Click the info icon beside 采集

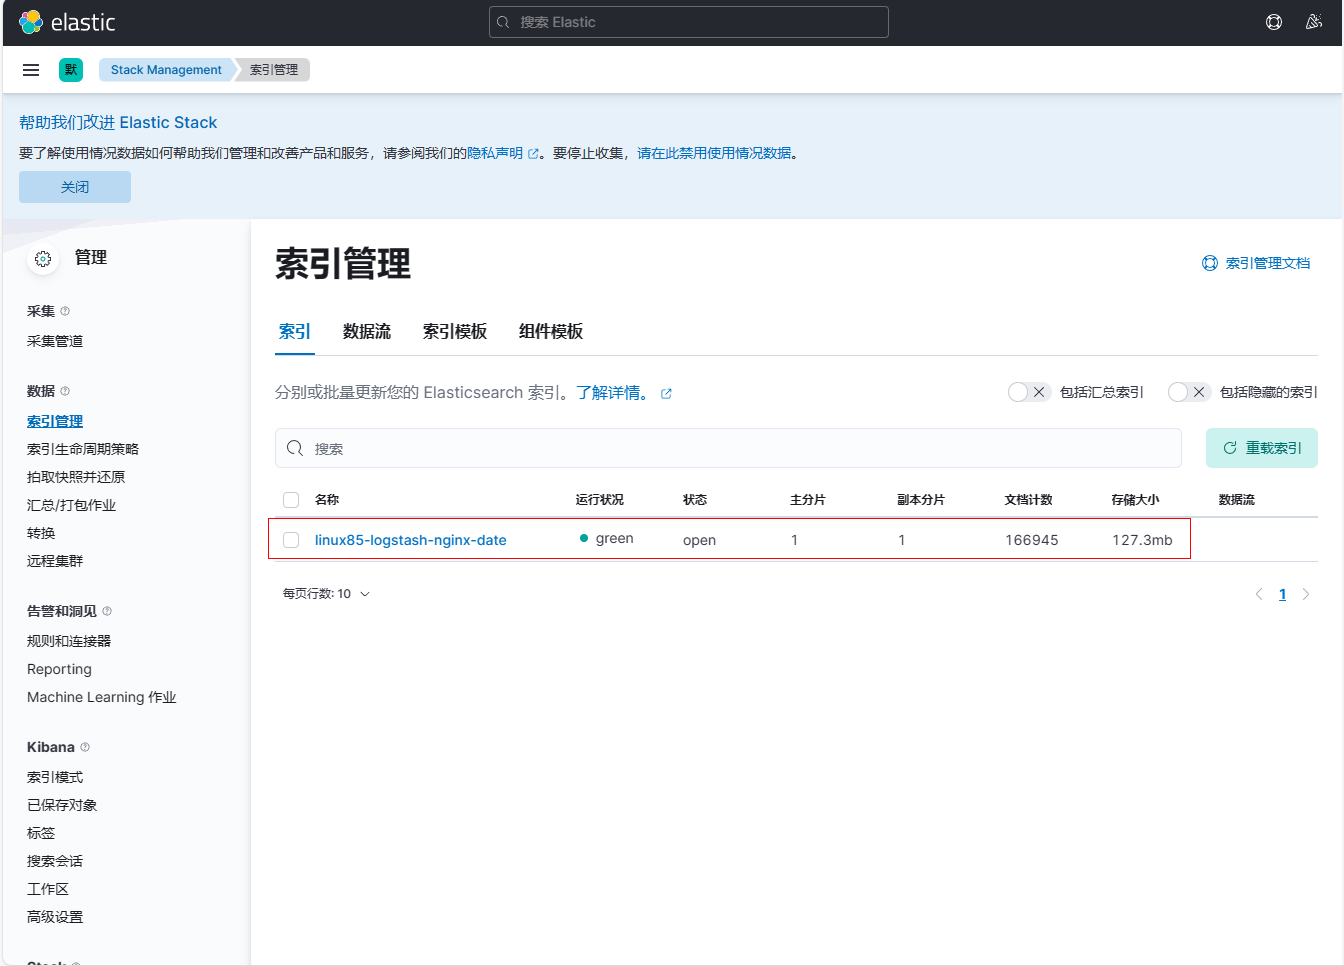65,311
